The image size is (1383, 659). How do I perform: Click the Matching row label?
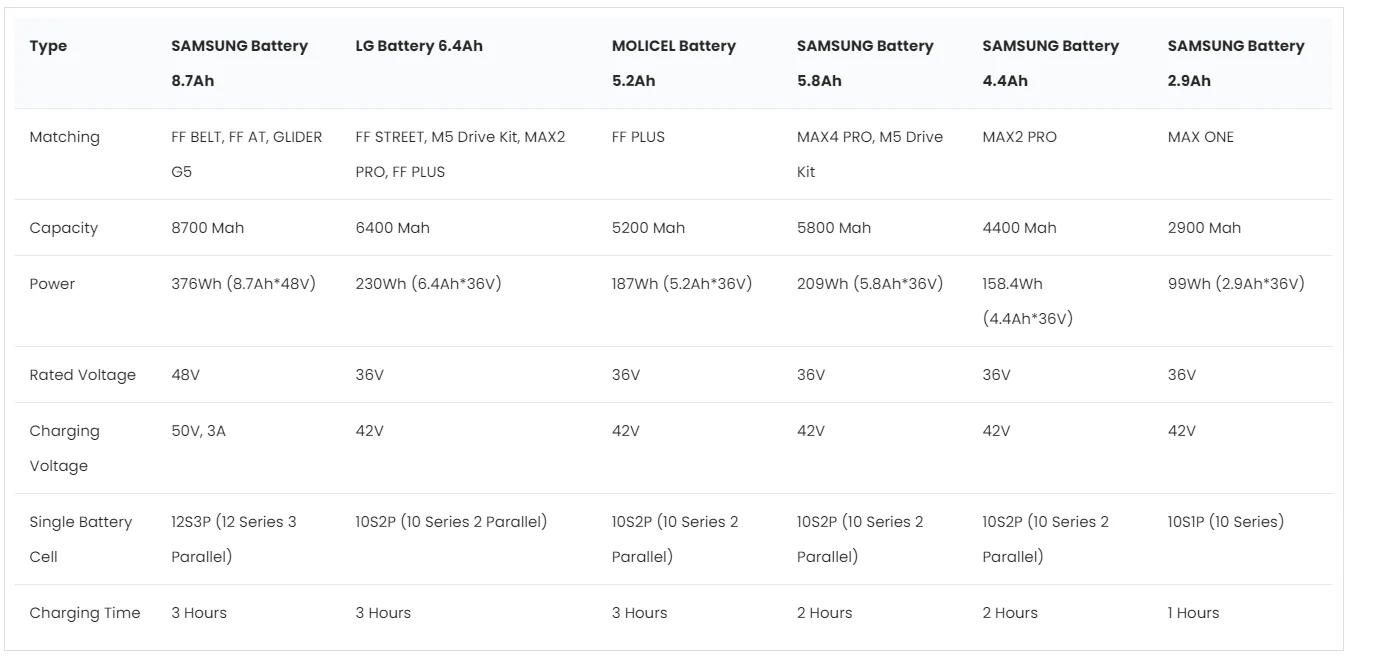(64, 137)
